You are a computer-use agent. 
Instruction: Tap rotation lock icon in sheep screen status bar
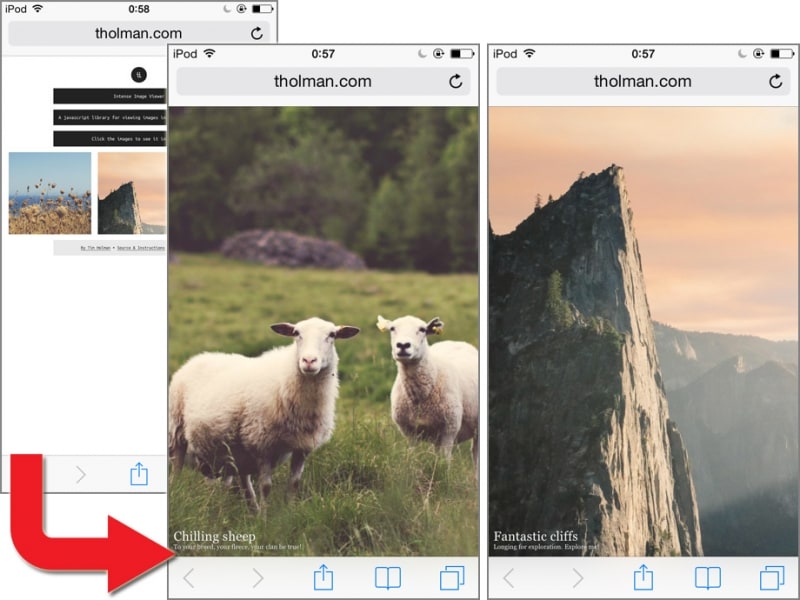click(438, 53)
